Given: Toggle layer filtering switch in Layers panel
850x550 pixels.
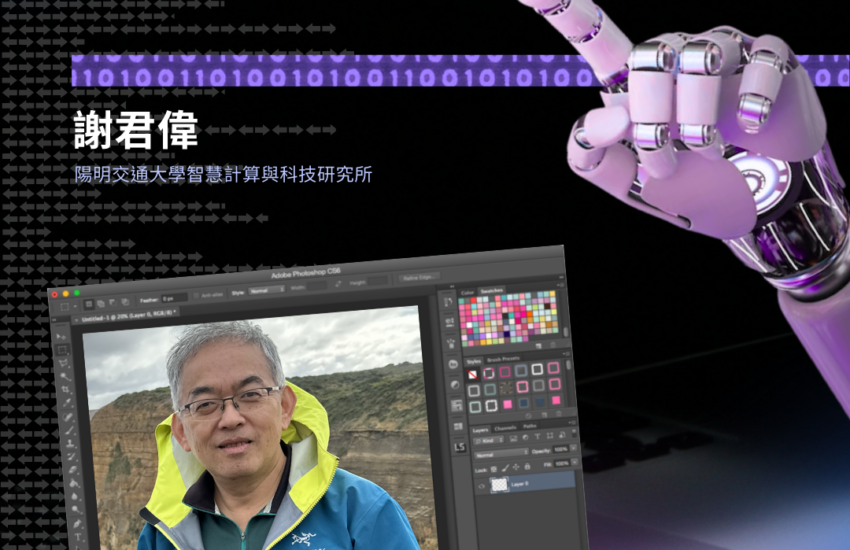Looking at the screenshot, I should tap(574, 433).
